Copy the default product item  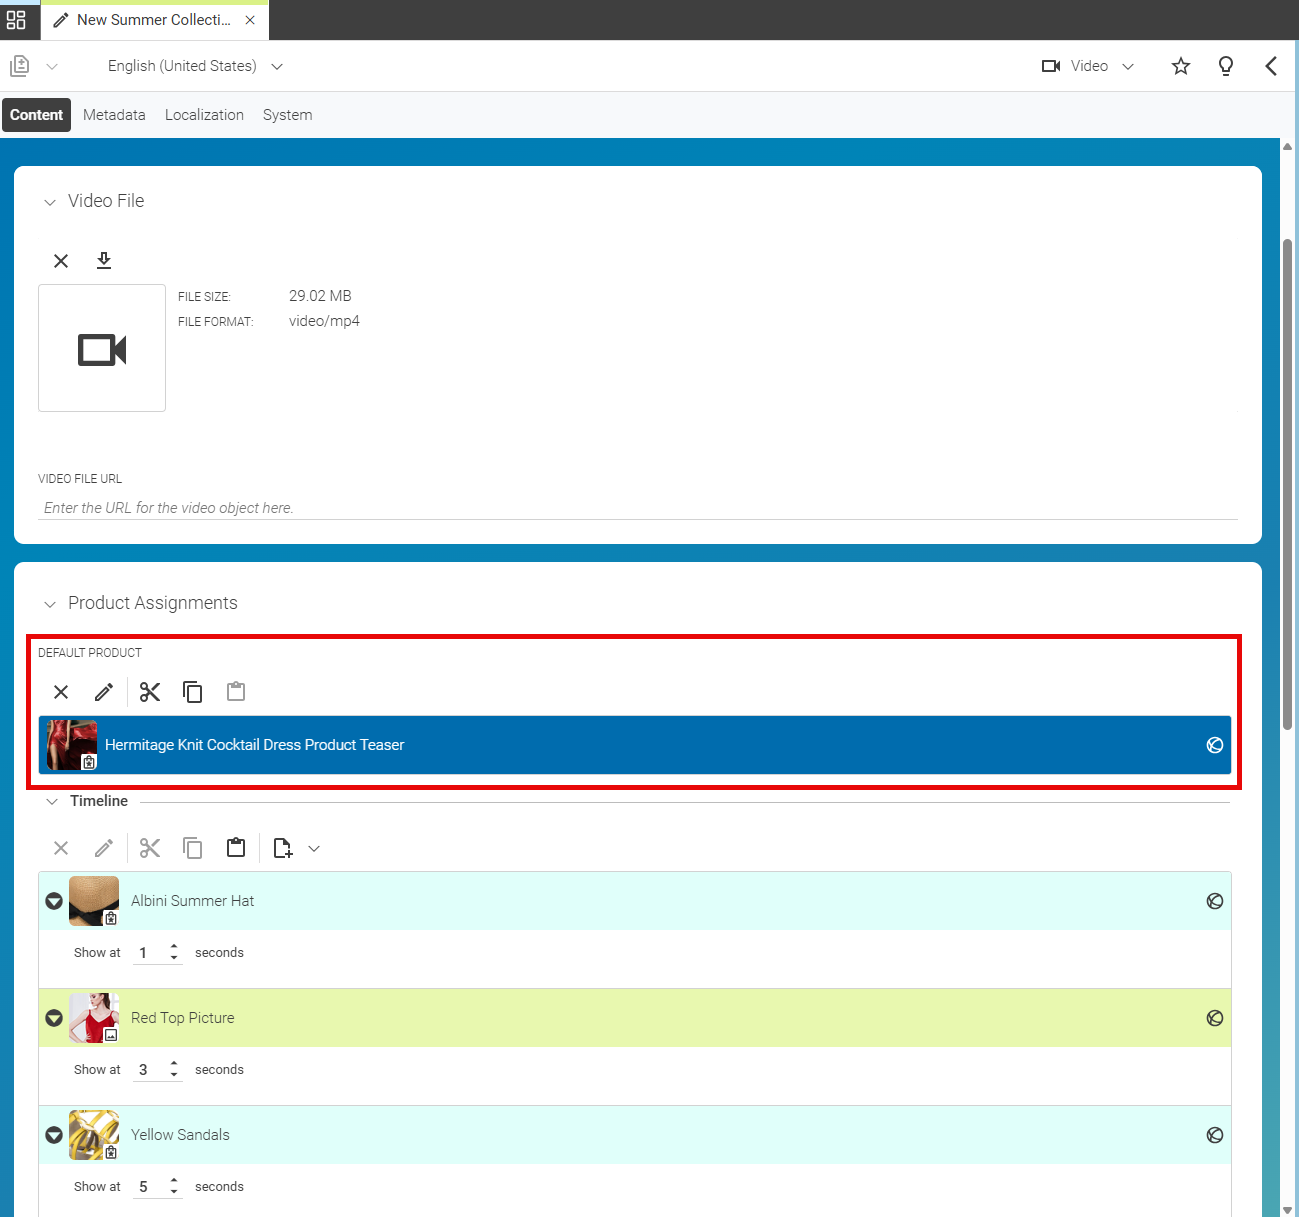point(193,692)
